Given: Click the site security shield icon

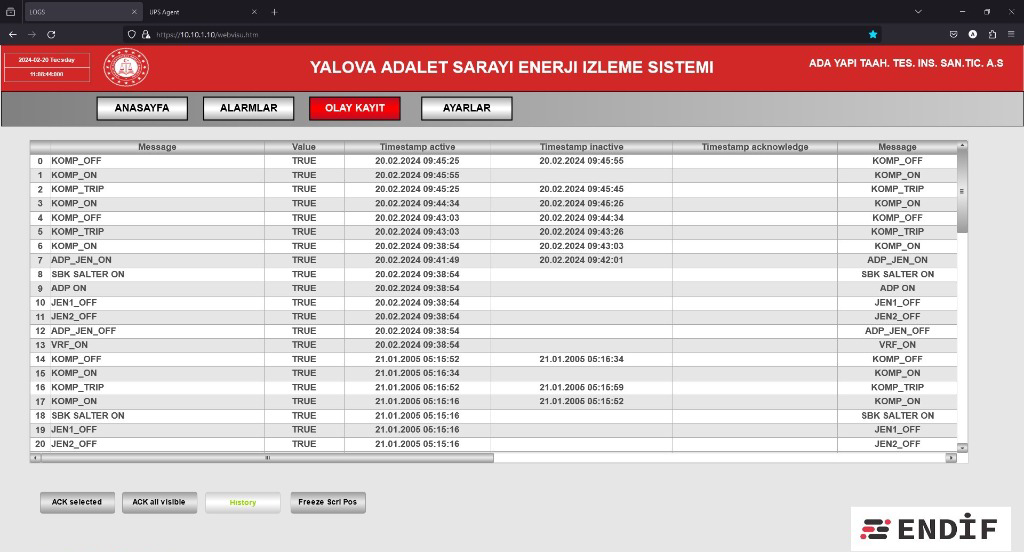Looking at the screenshot, I should (132, 35).
